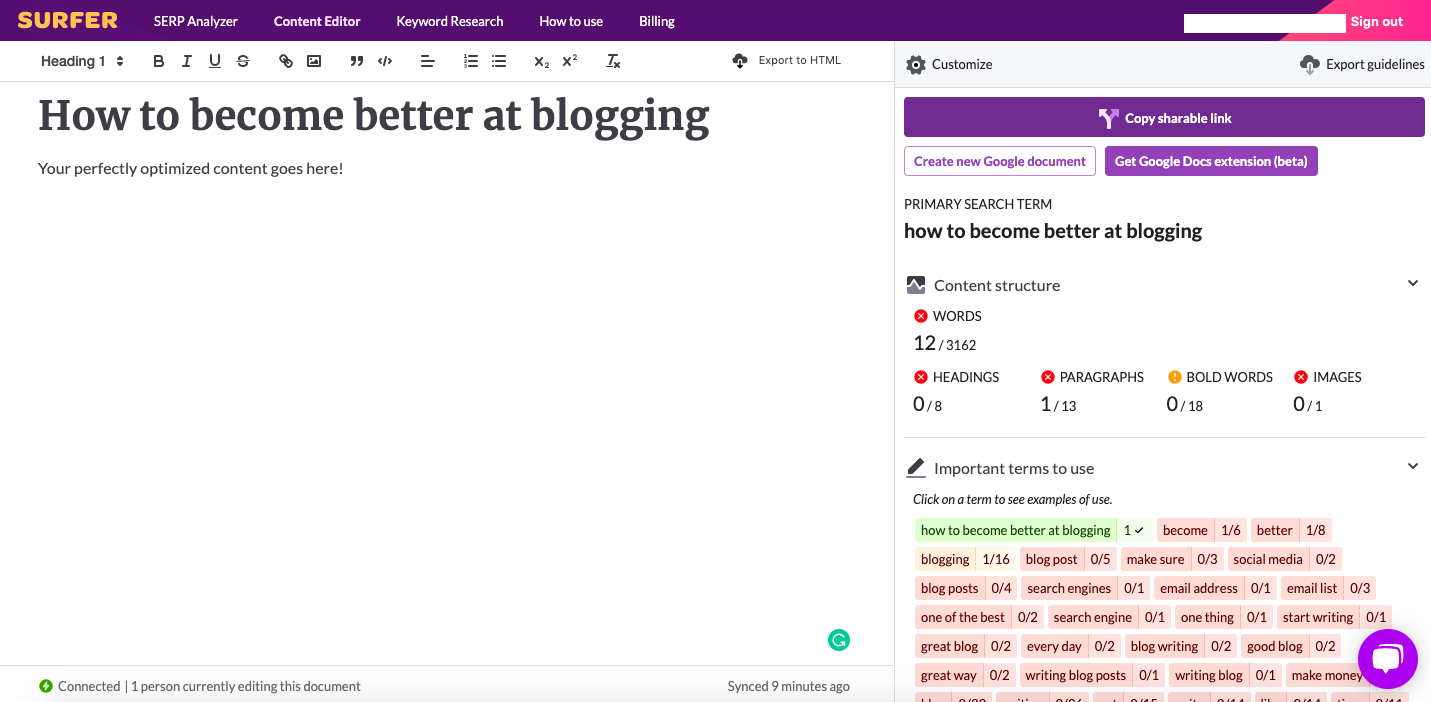Insert a hyperlink using the link icon
This screenshot has width=1431, height=702.
(286, 61)
